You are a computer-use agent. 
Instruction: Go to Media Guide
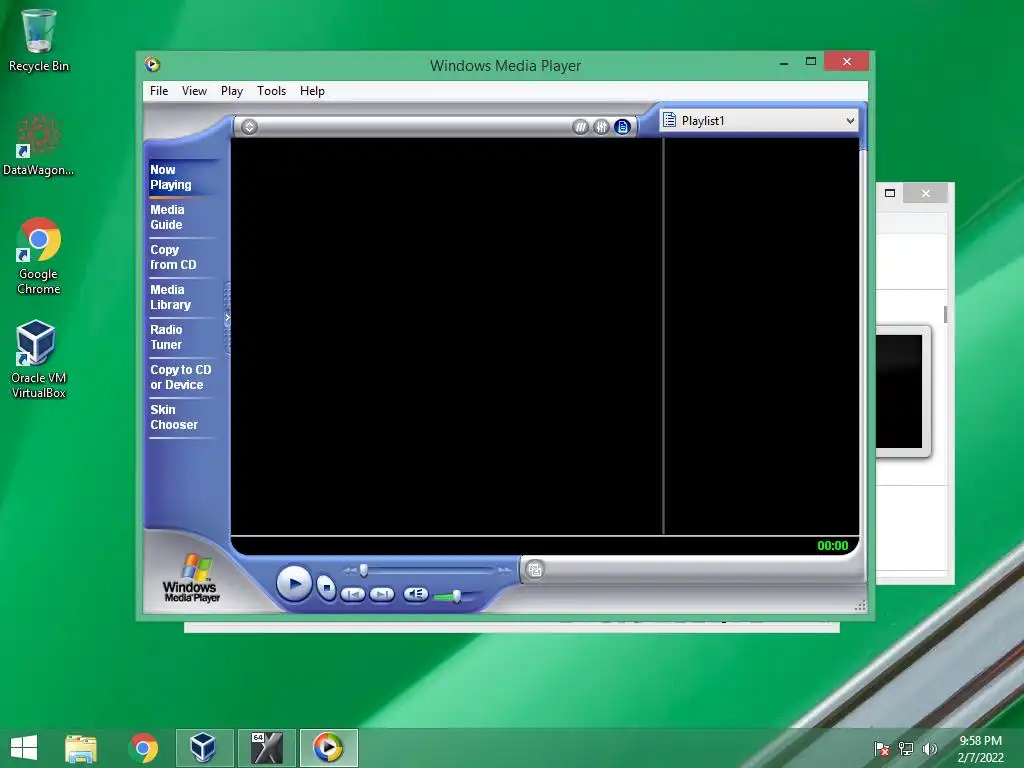(167, 217)
